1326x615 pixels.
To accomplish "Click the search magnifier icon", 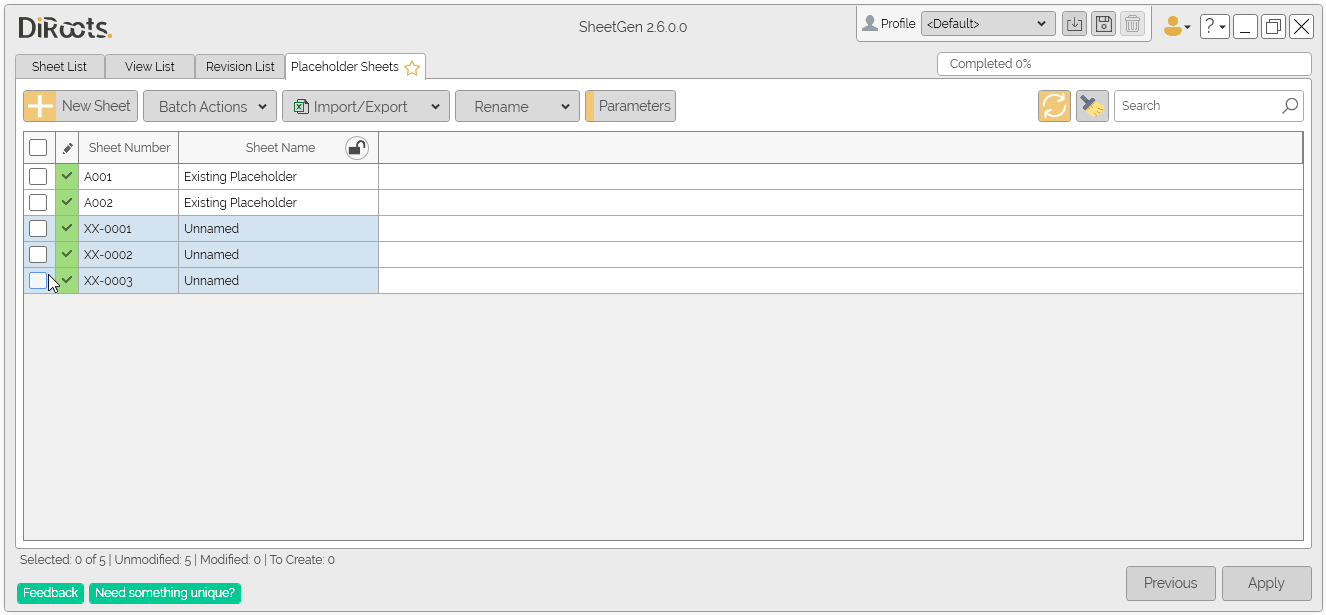I will coord(1290,106).
